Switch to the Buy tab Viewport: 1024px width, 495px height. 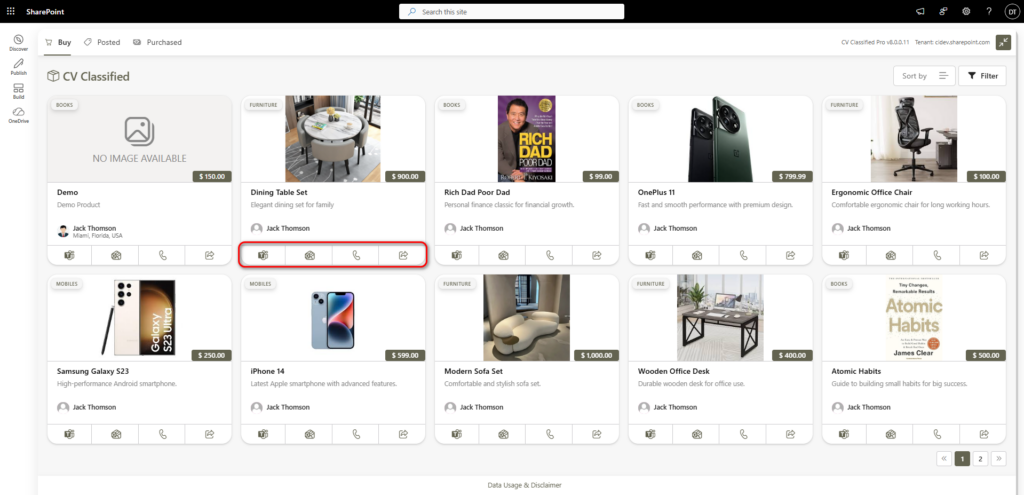[57, 42]
